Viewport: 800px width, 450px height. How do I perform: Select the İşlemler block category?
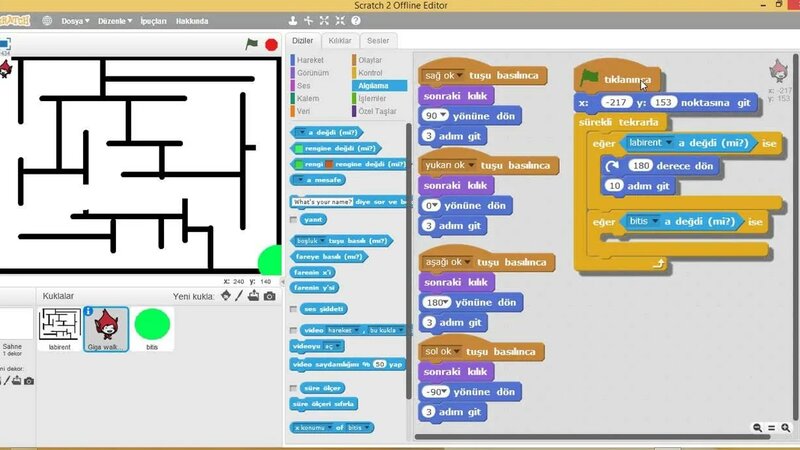point(372,98)
